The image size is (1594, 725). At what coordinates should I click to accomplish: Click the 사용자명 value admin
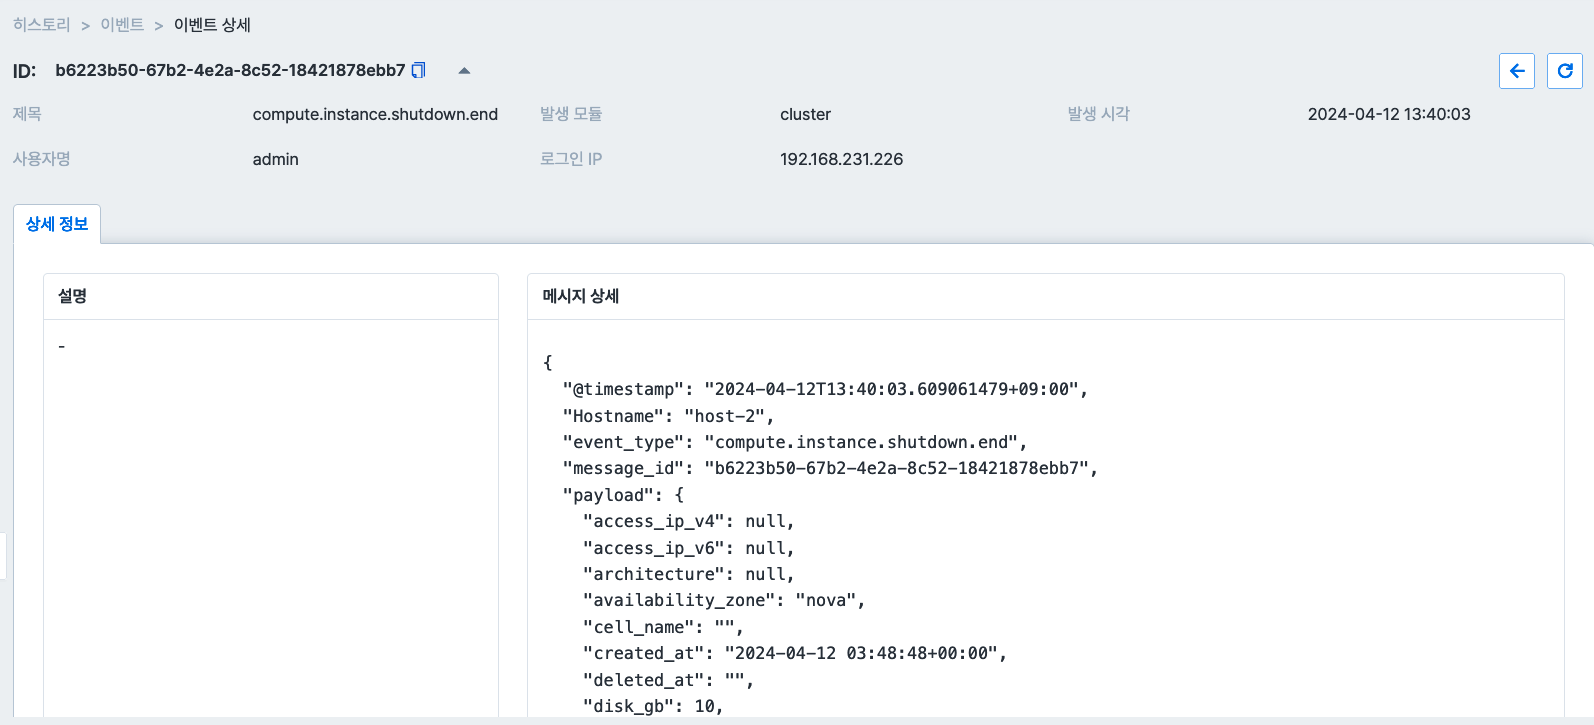click(x=275, y=159)
